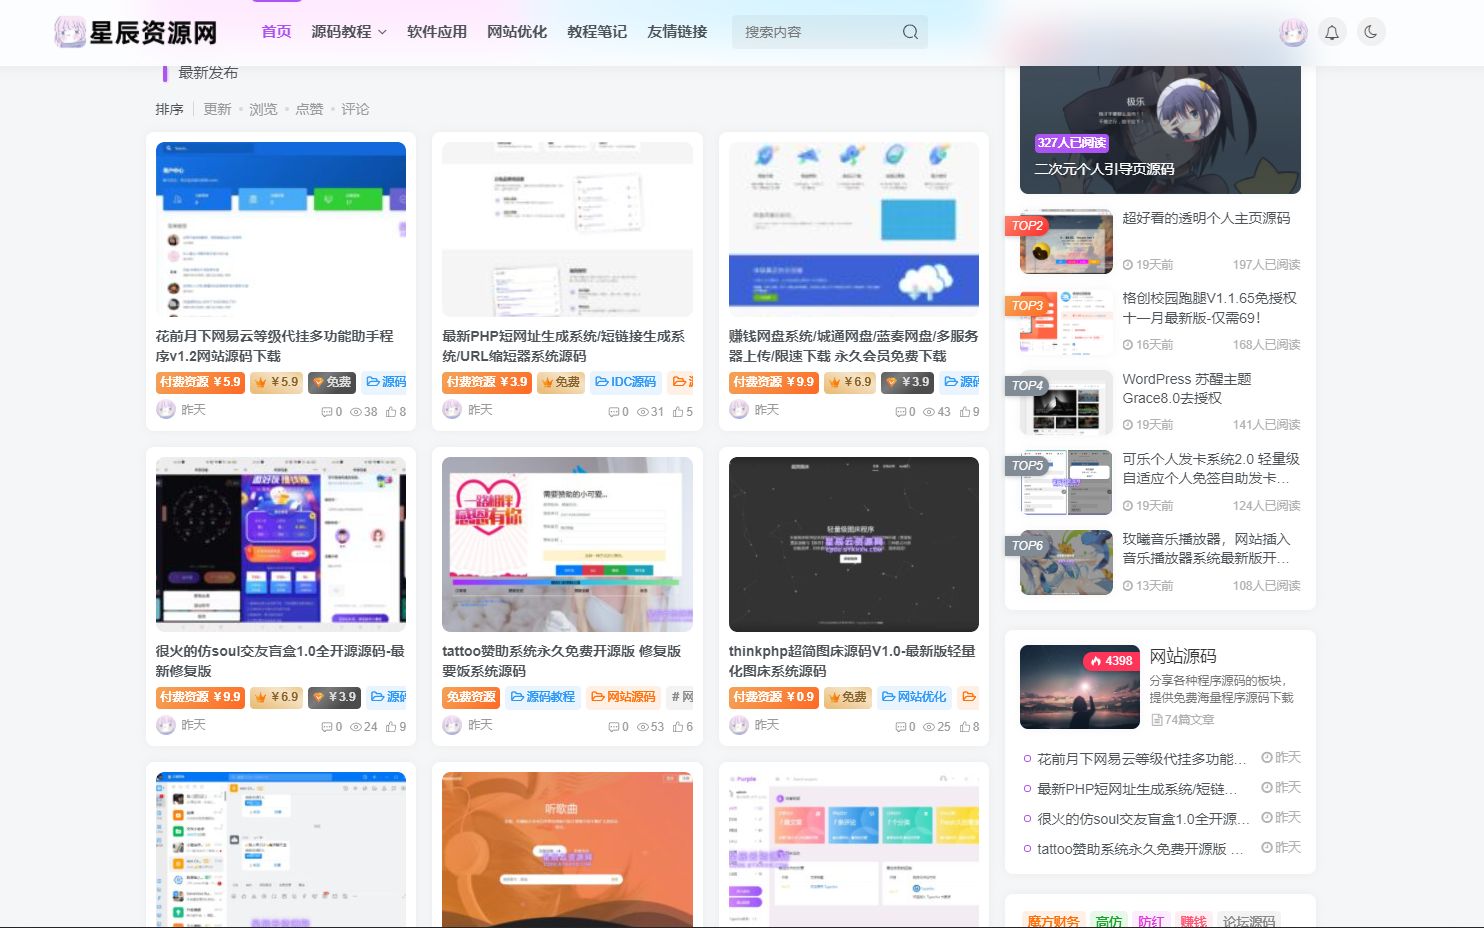Image resolution: width=1484 pixels, height=928 pixels.
Task: Open 软件应用 nav item
Action: point(437,32)
